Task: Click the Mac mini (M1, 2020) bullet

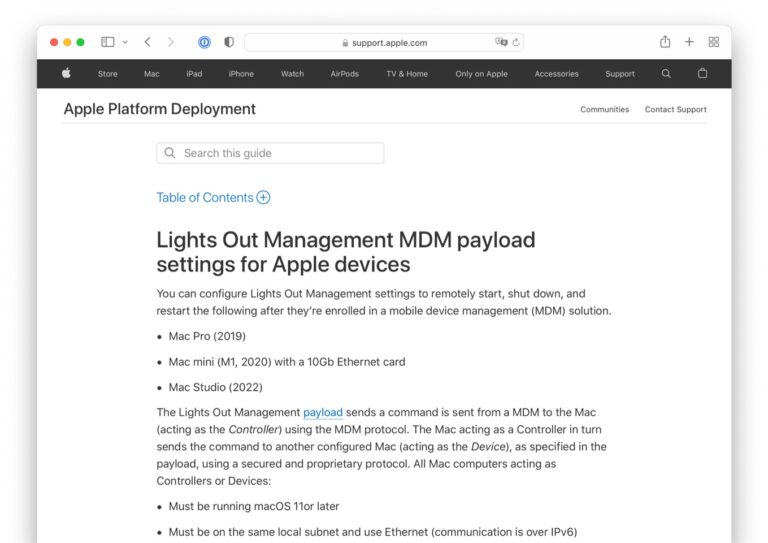Action: (287, 362)
